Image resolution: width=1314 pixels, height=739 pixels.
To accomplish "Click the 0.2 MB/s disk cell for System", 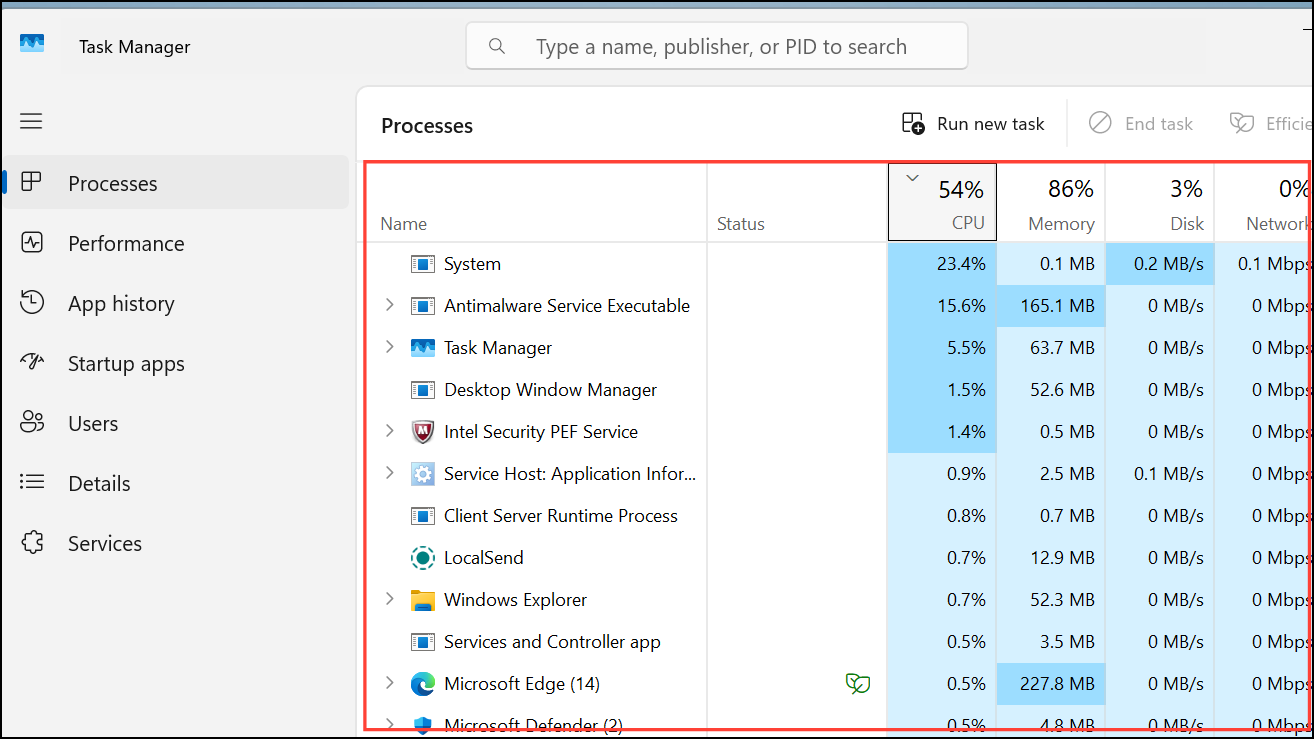I will click(1160, 264).
